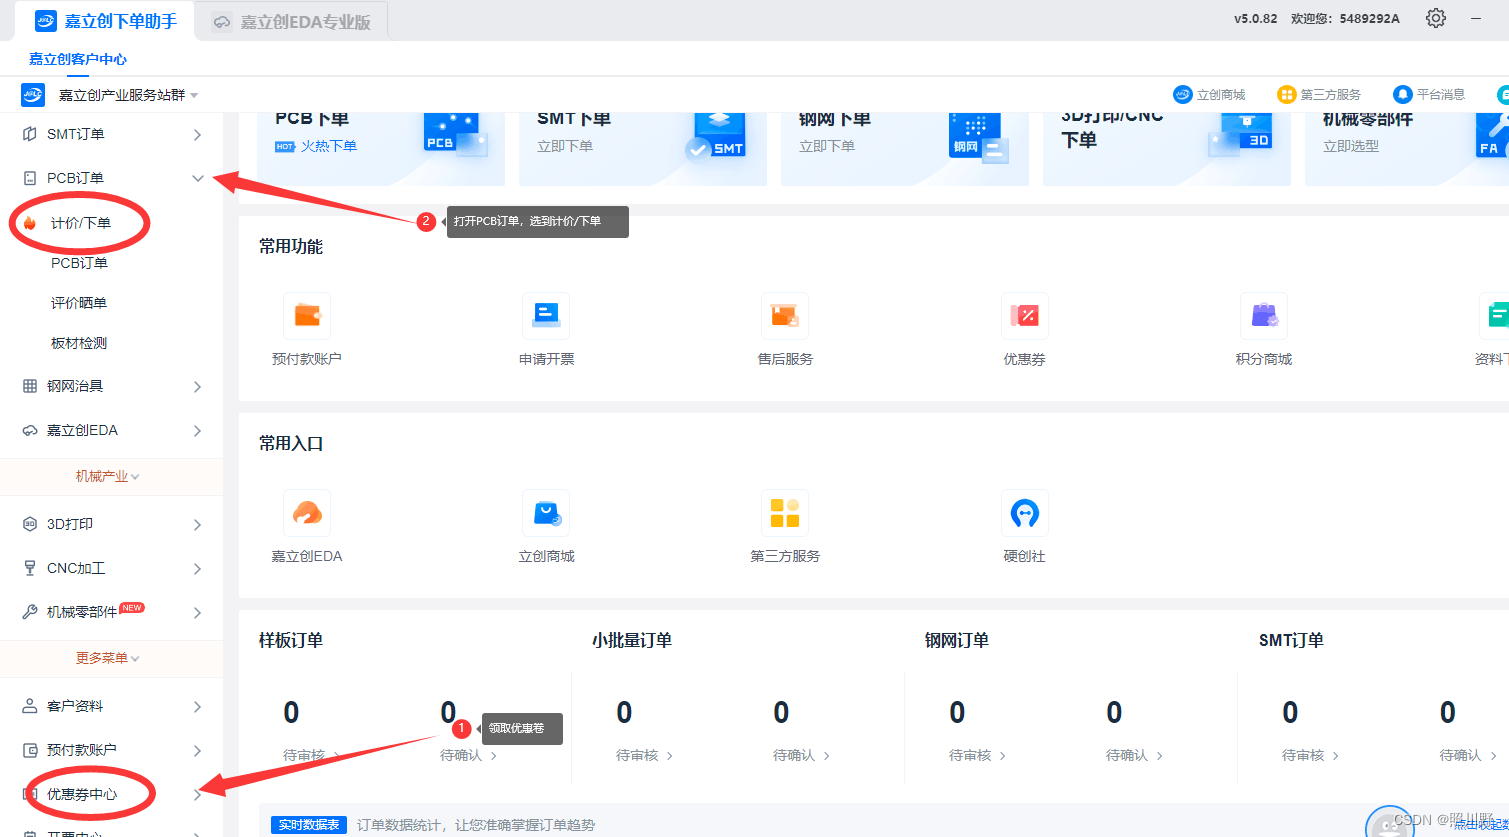Click 立即下单 link on SMT card
This screenshot has width=1509, height=837.
[x=565, y=146]
